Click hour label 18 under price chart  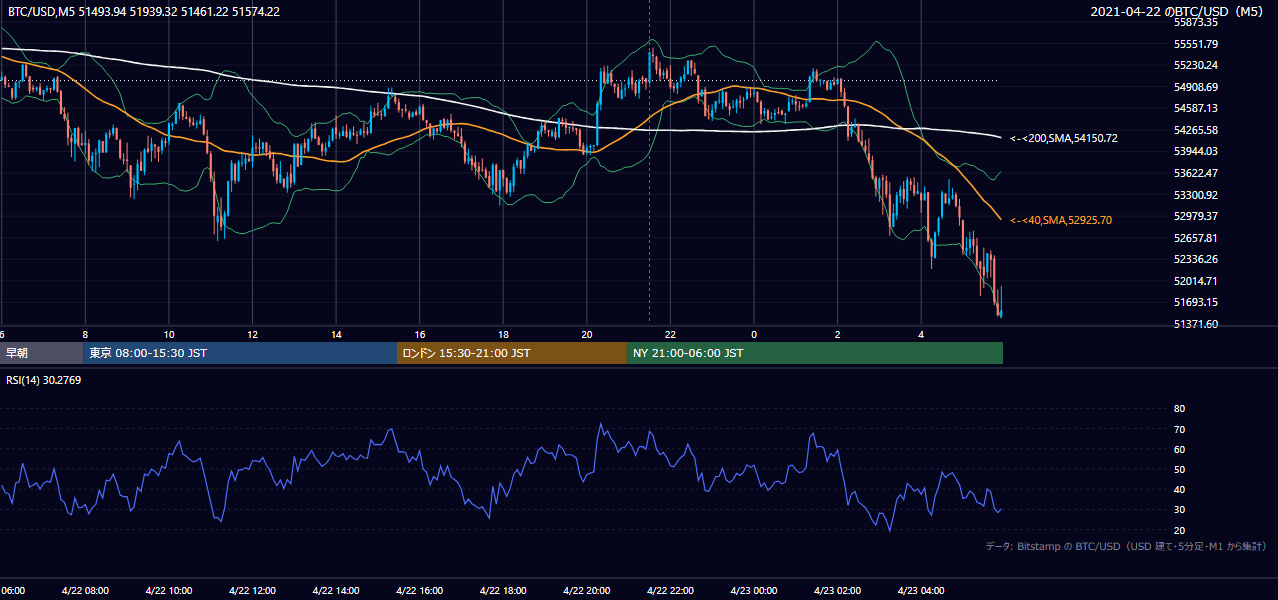click(504, 334)
